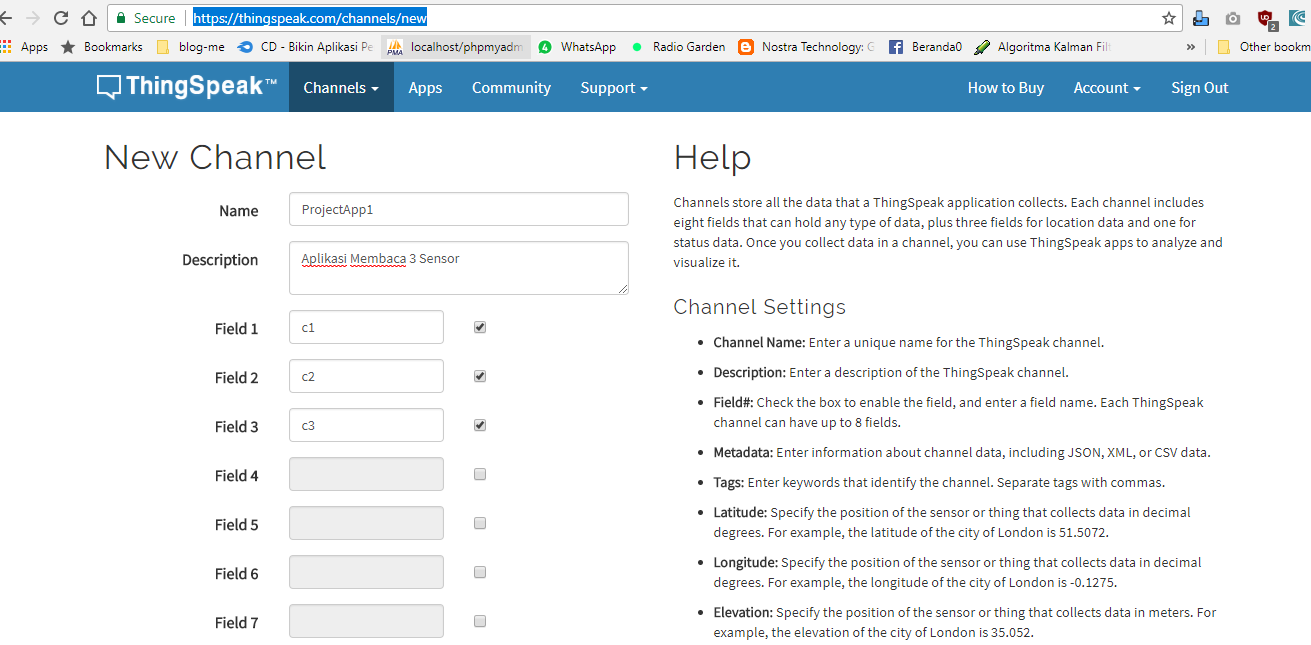Image resolution: width=1311 pixels, height=645 pixels.
Task: Click the bold 'Longitude:' help term
Action: point(745,562)
